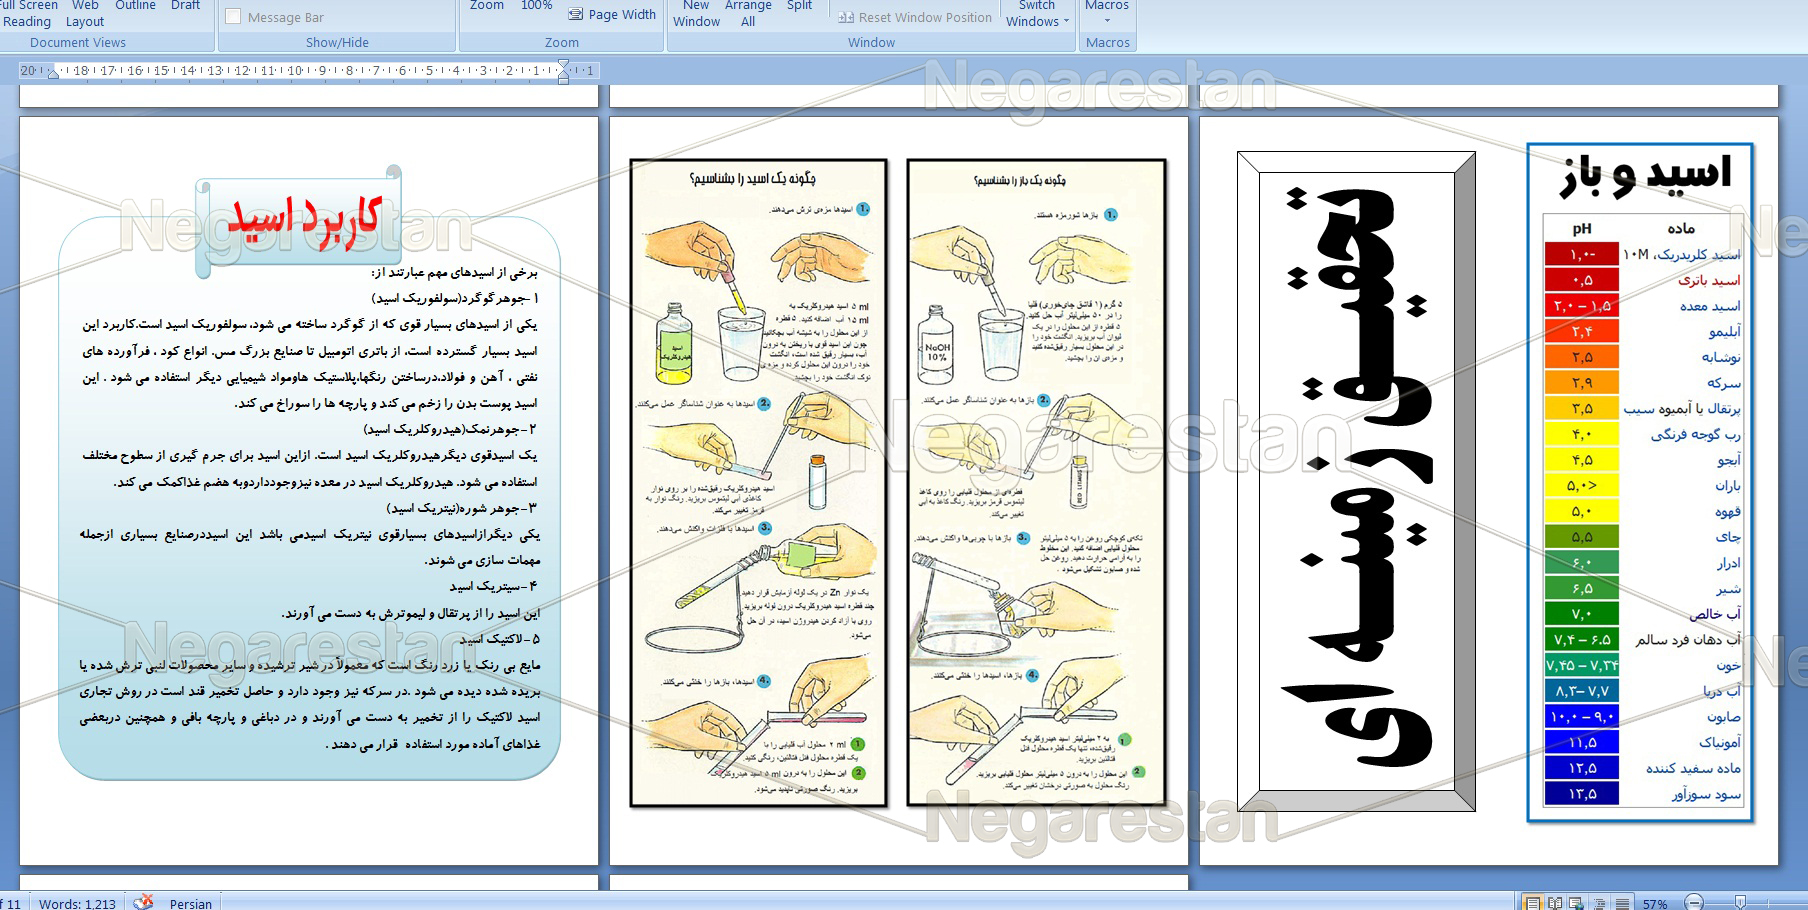Click the ruler left indent triangle near 20
This screenshot has width=1808, height=910.
pos(52,74)
